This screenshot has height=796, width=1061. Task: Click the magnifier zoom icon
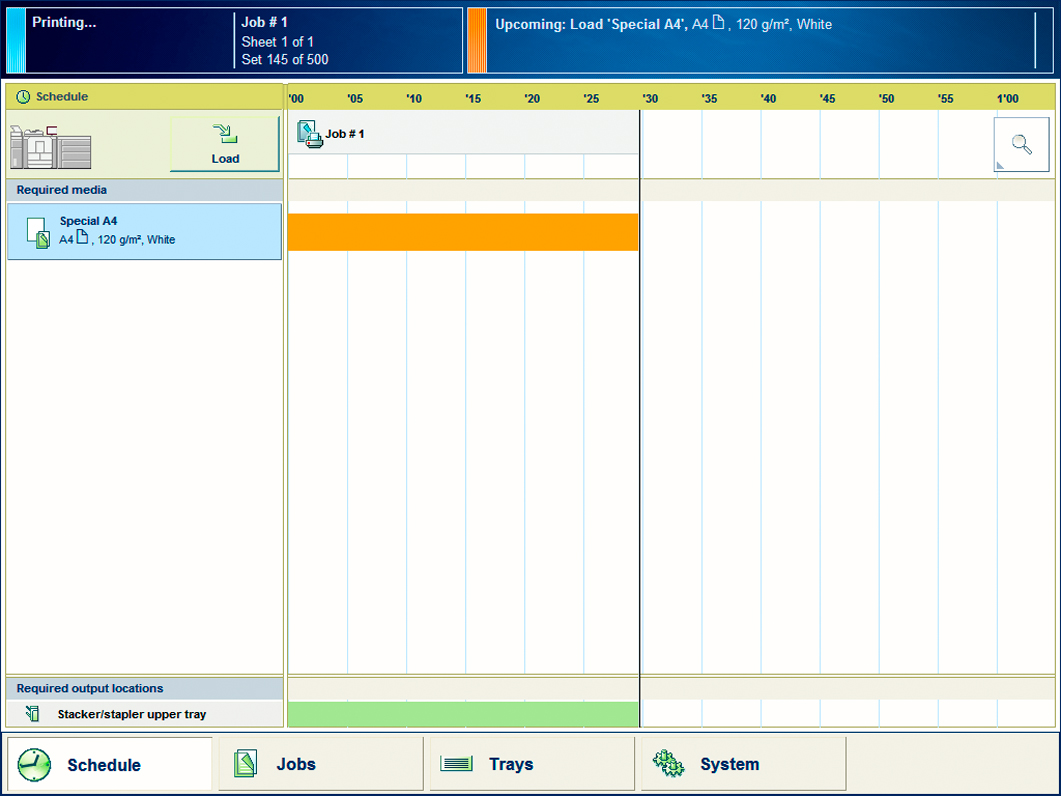tap(1021, 144)
